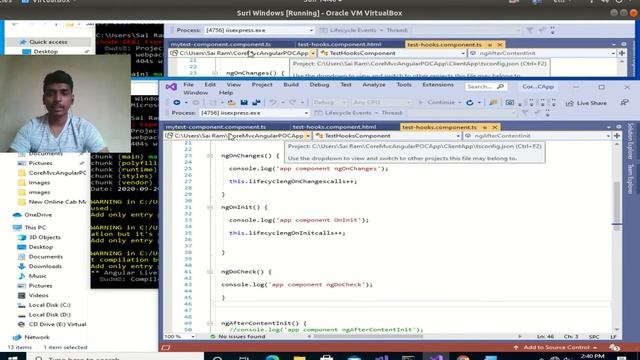Select Local Disk (D:) in File Explorer
This screenshot has height=360, width=640.
point(49,315)
